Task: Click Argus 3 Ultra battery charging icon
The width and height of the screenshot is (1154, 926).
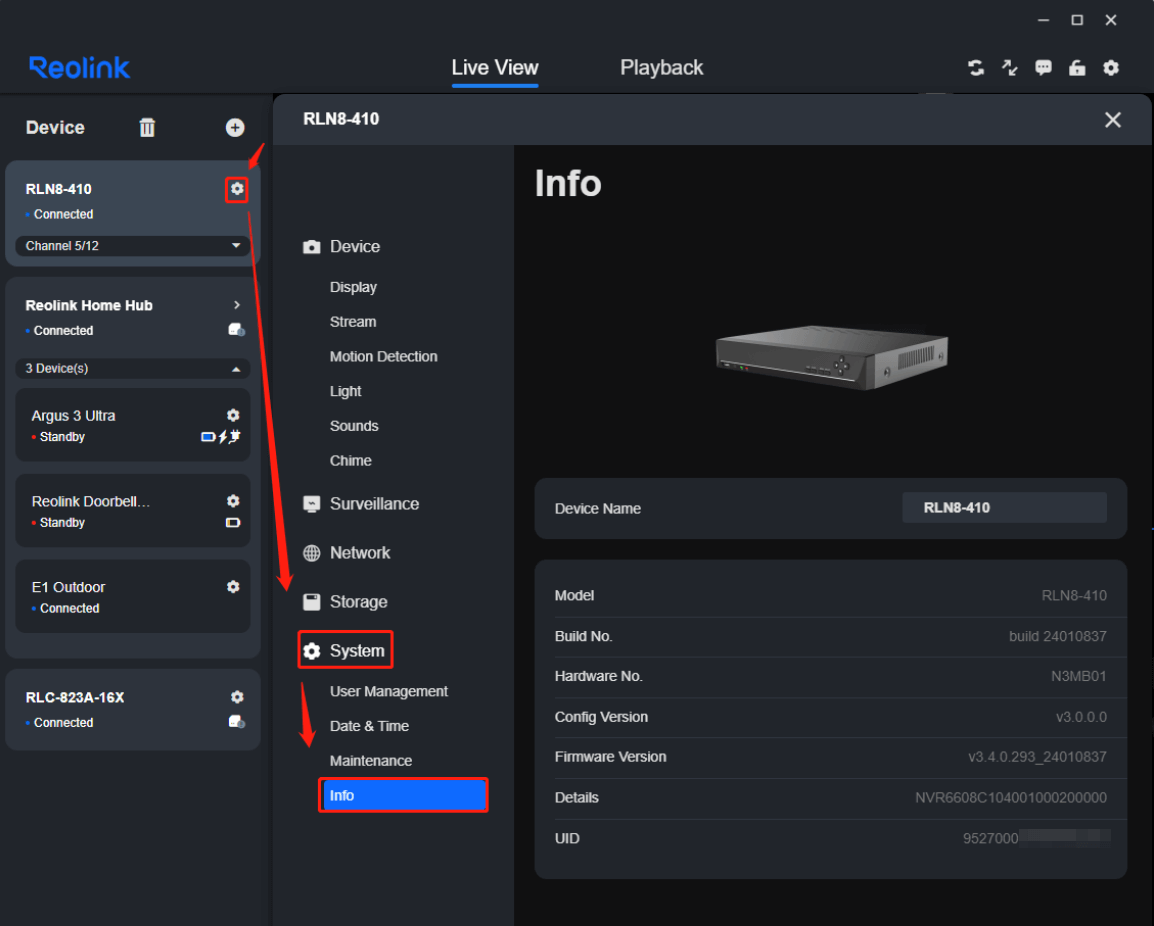Action: pos(221,437)
